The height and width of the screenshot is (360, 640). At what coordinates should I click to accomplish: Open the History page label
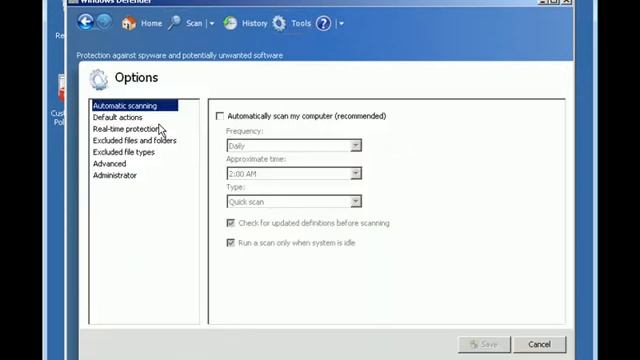254,24
